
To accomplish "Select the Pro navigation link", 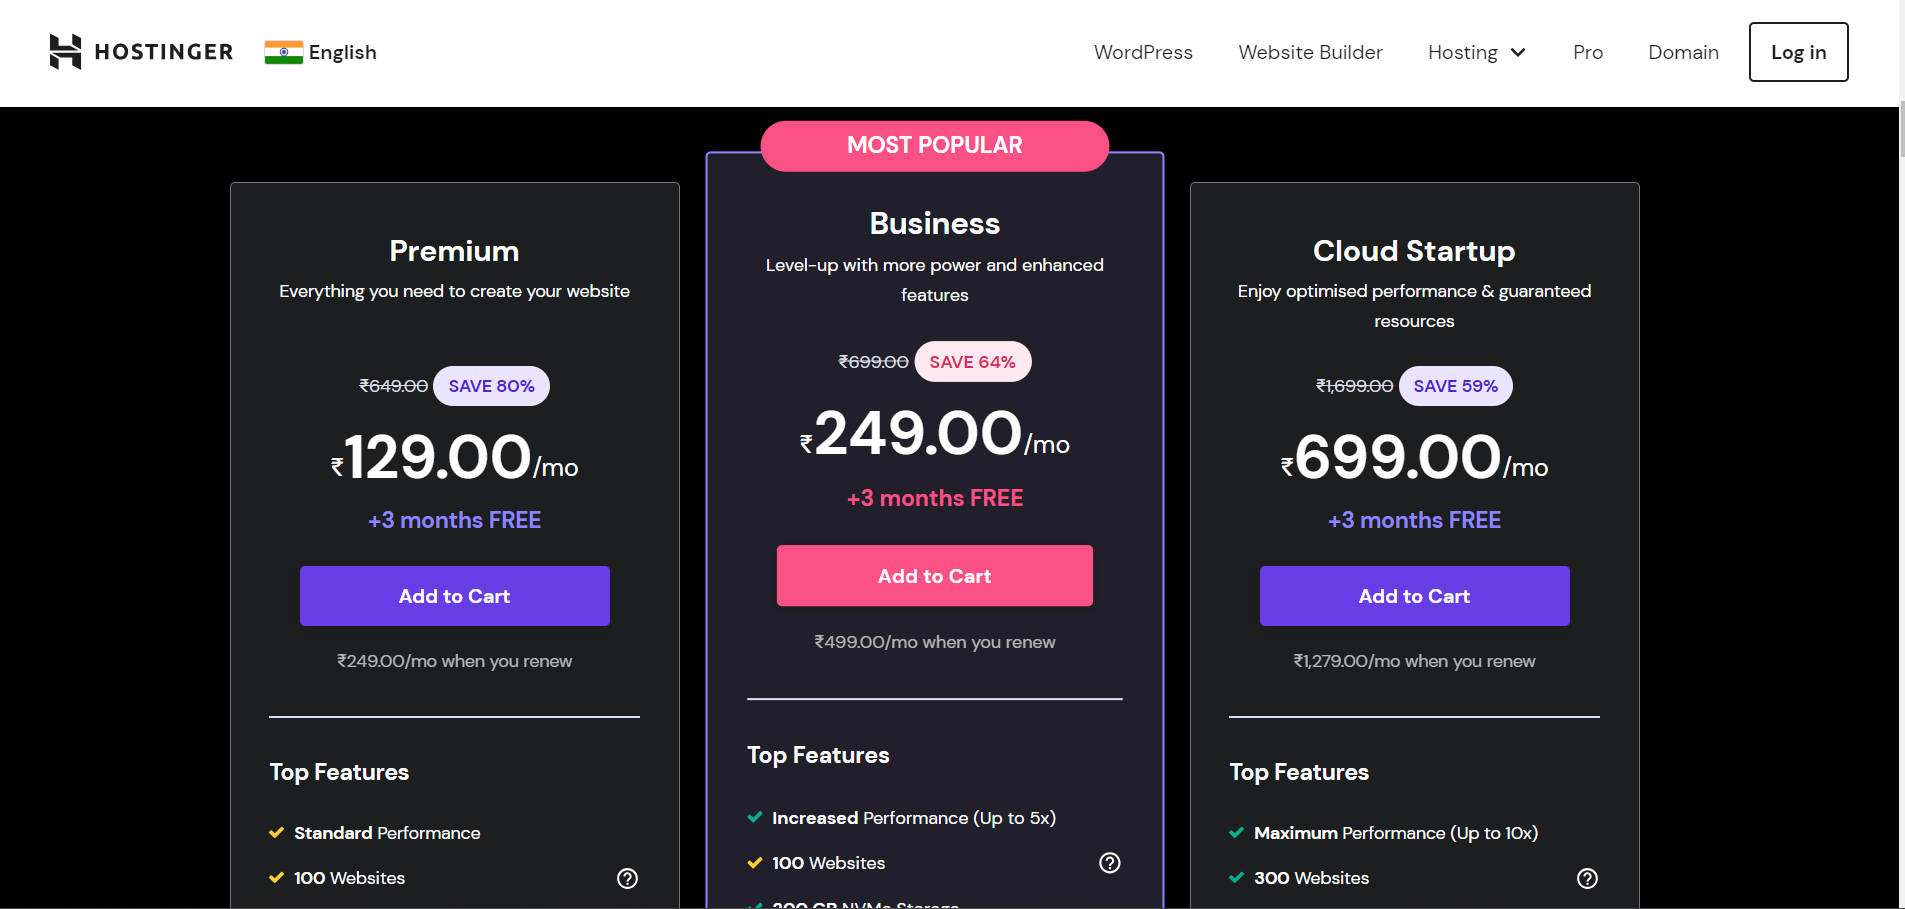I will pos(1588,52).
